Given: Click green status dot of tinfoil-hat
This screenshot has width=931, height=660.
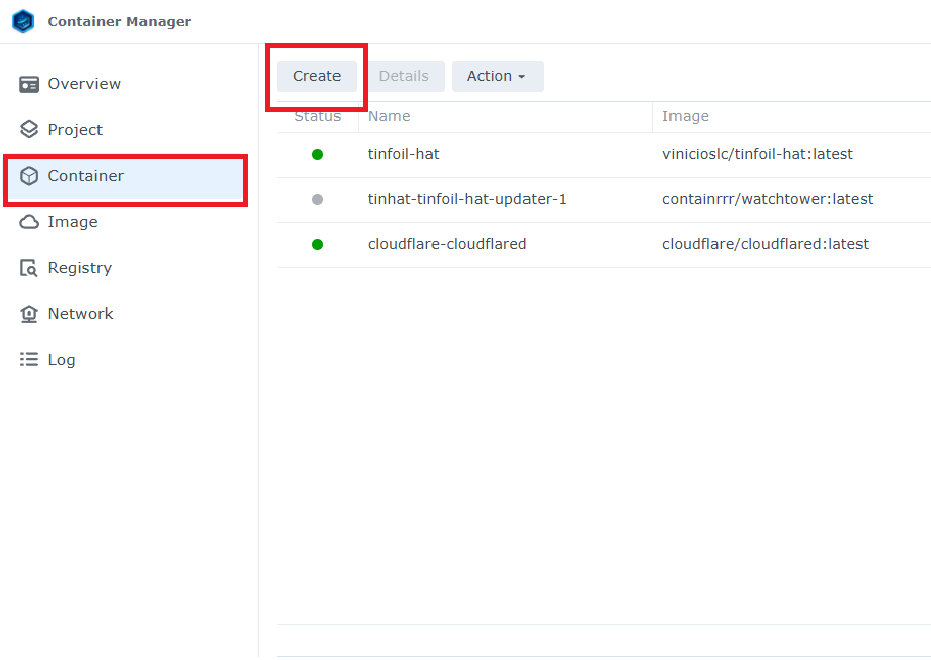Looking at the screenshot, I should (x=317, y=154).
